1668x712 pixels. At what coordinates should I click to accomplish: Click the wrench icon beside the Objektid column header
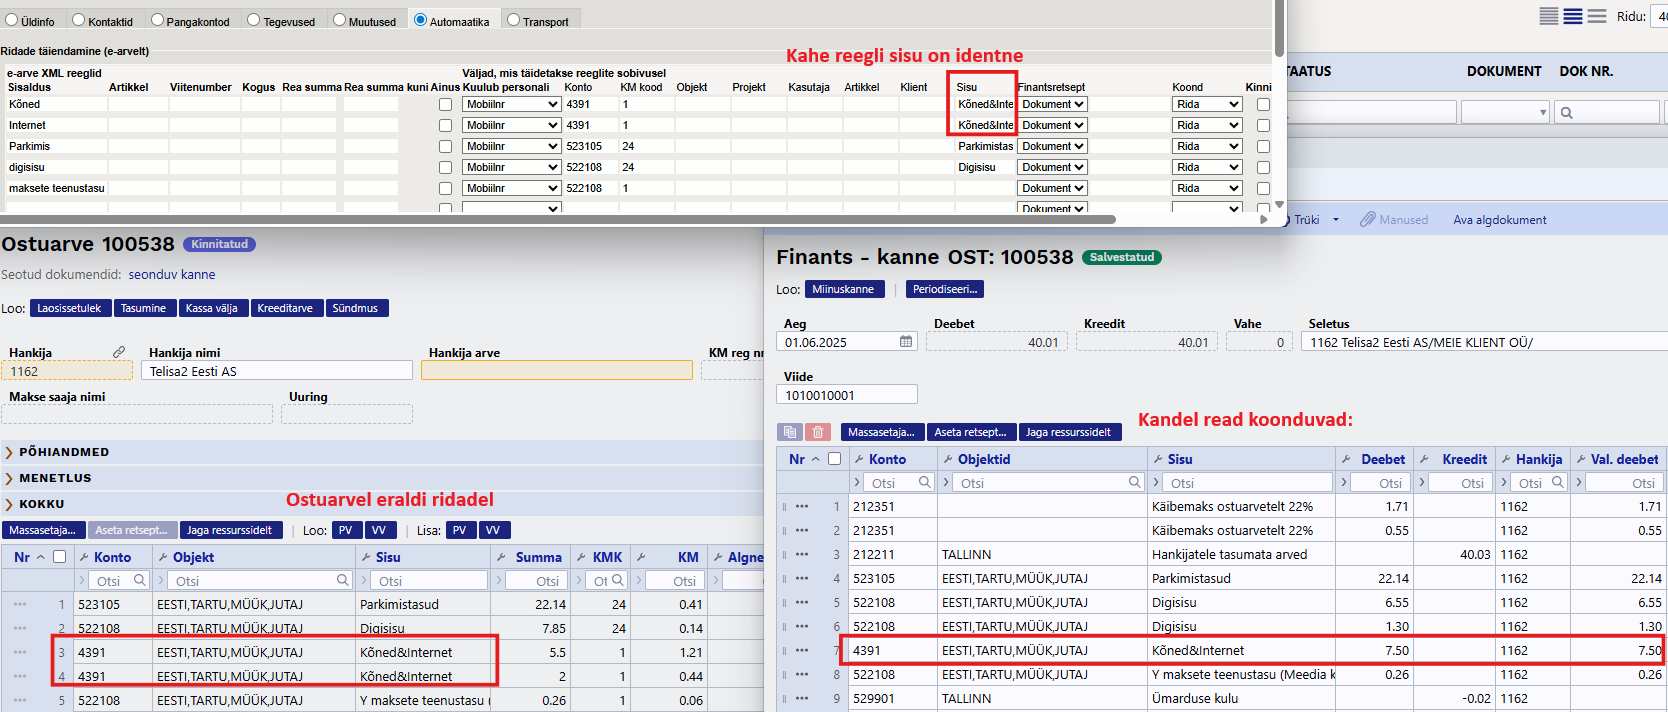[x=947, y=459]
